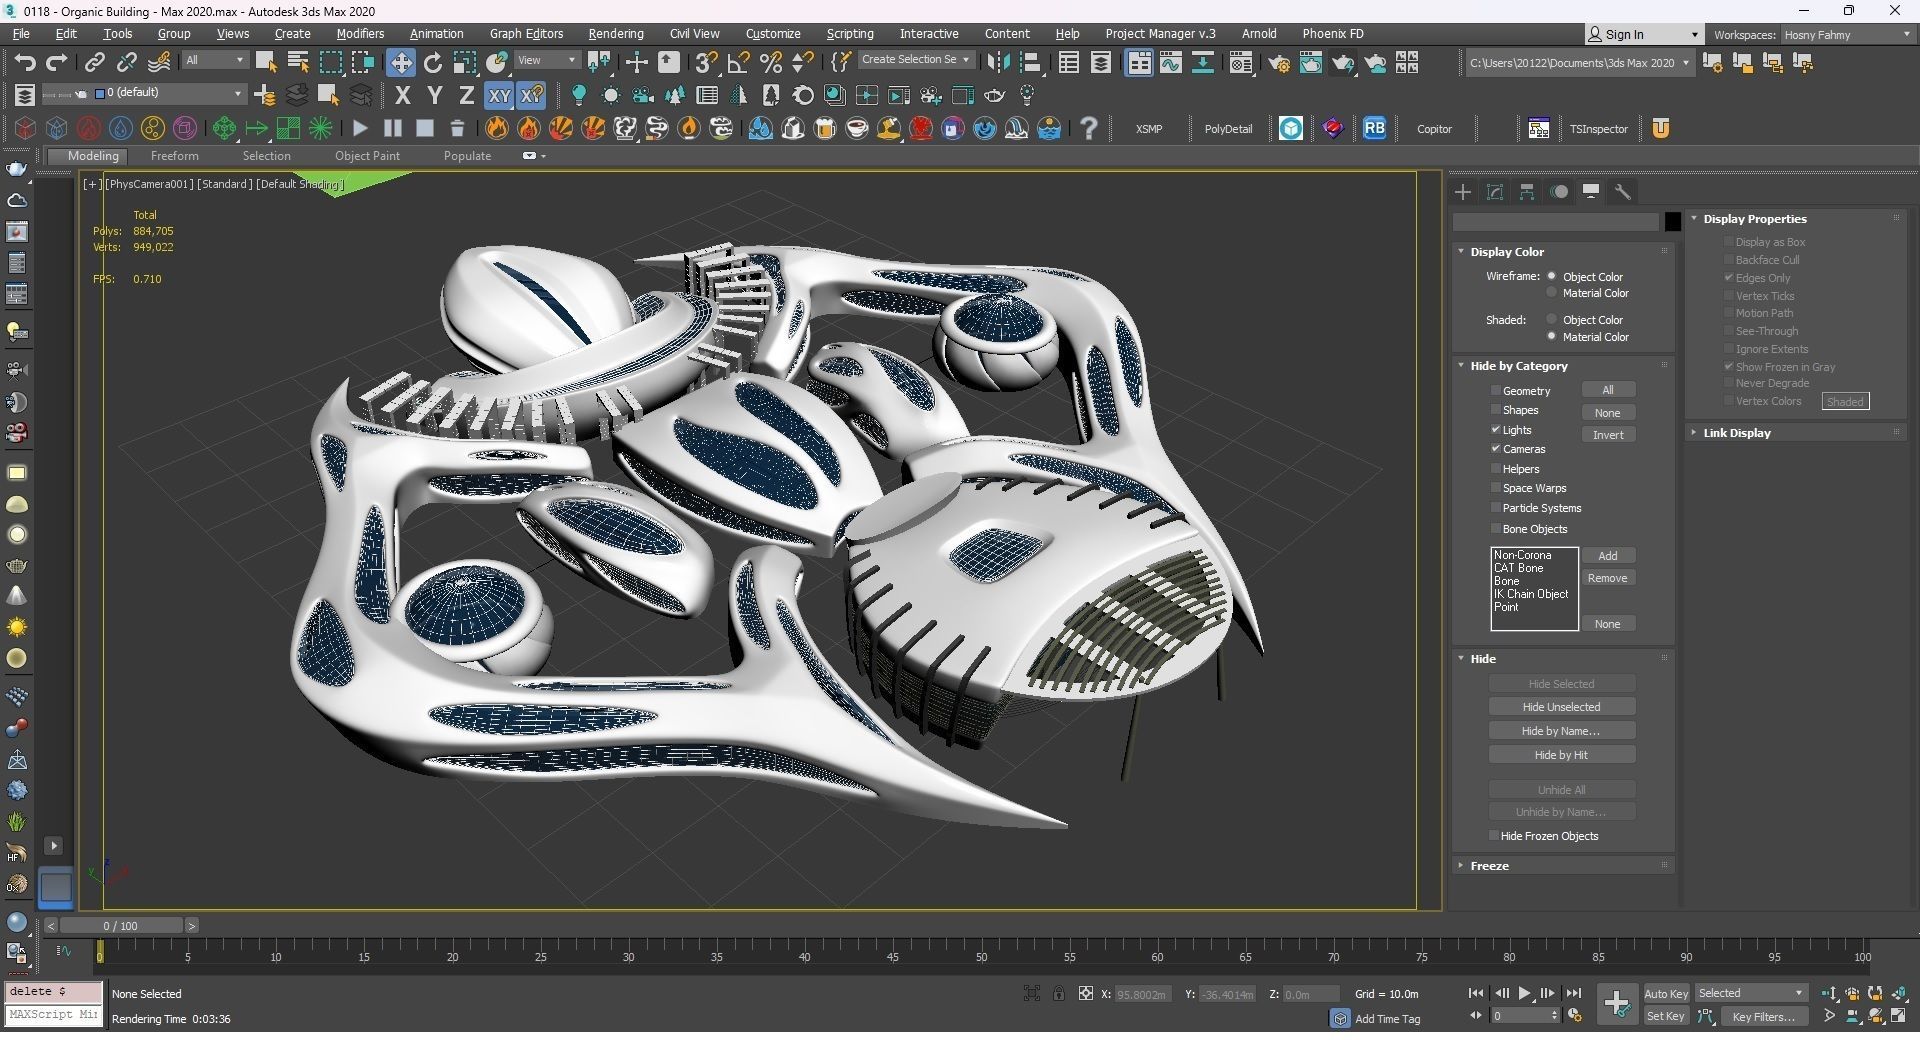1920x1040 pixels.
Task: Open the selection filter All dropdown
Action: point(214,60)
